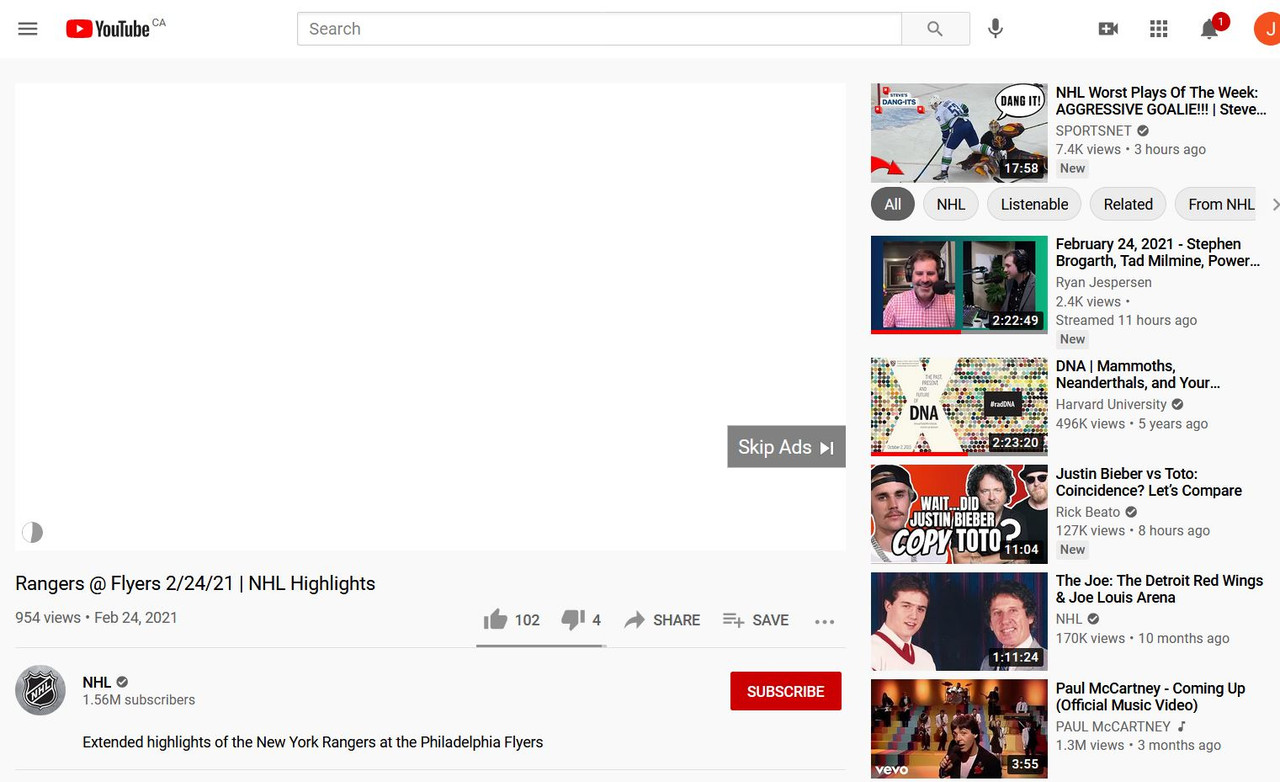Open Justin Bieber vs Toto thumbnail

point(959,514)
